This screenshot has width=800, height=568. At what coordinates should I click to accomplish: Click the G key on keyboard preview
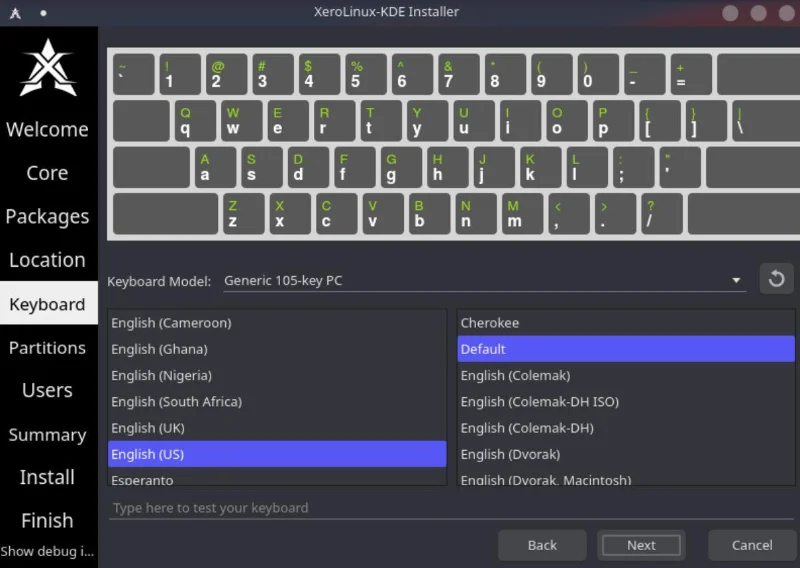[402, 167]
